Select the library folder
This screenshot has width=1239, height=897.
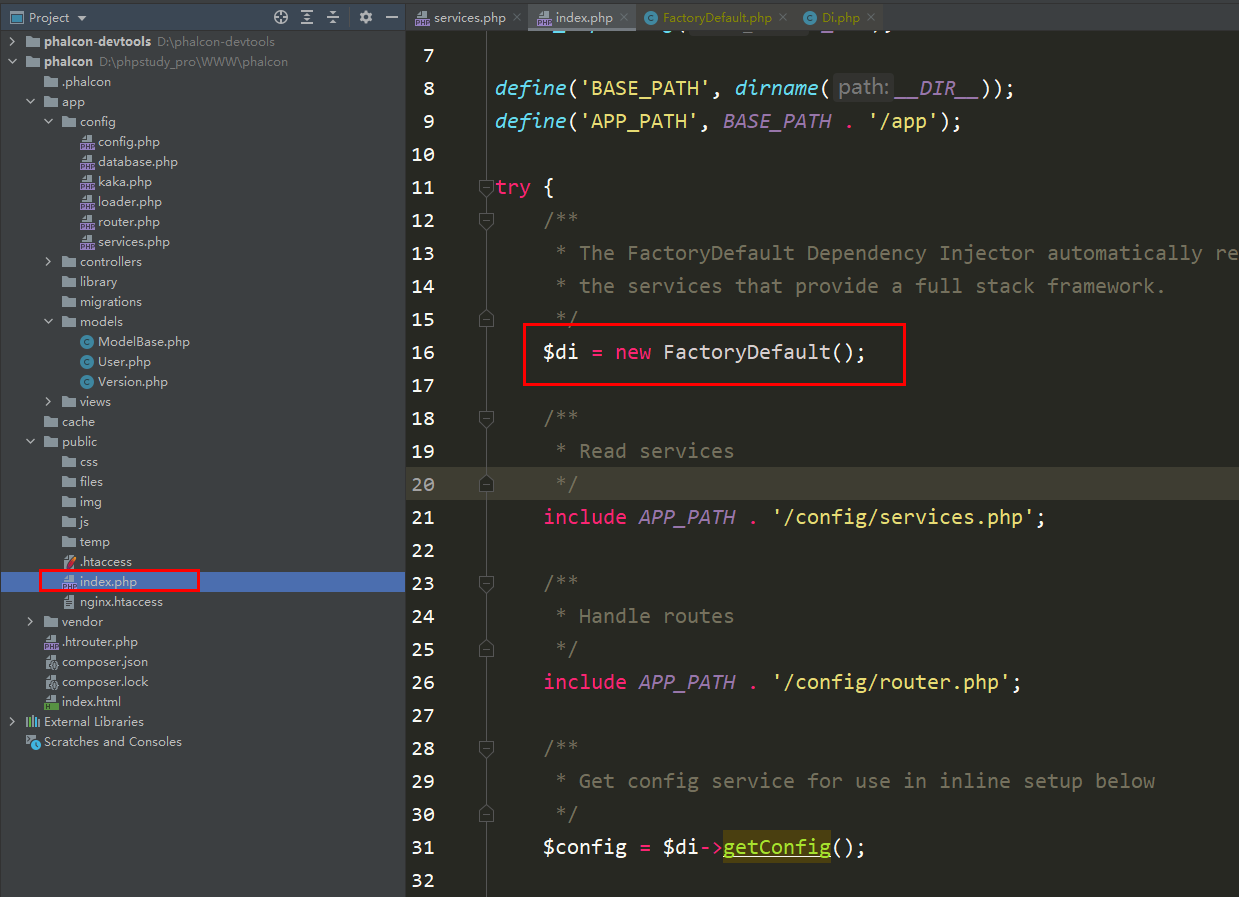point(98,282)
